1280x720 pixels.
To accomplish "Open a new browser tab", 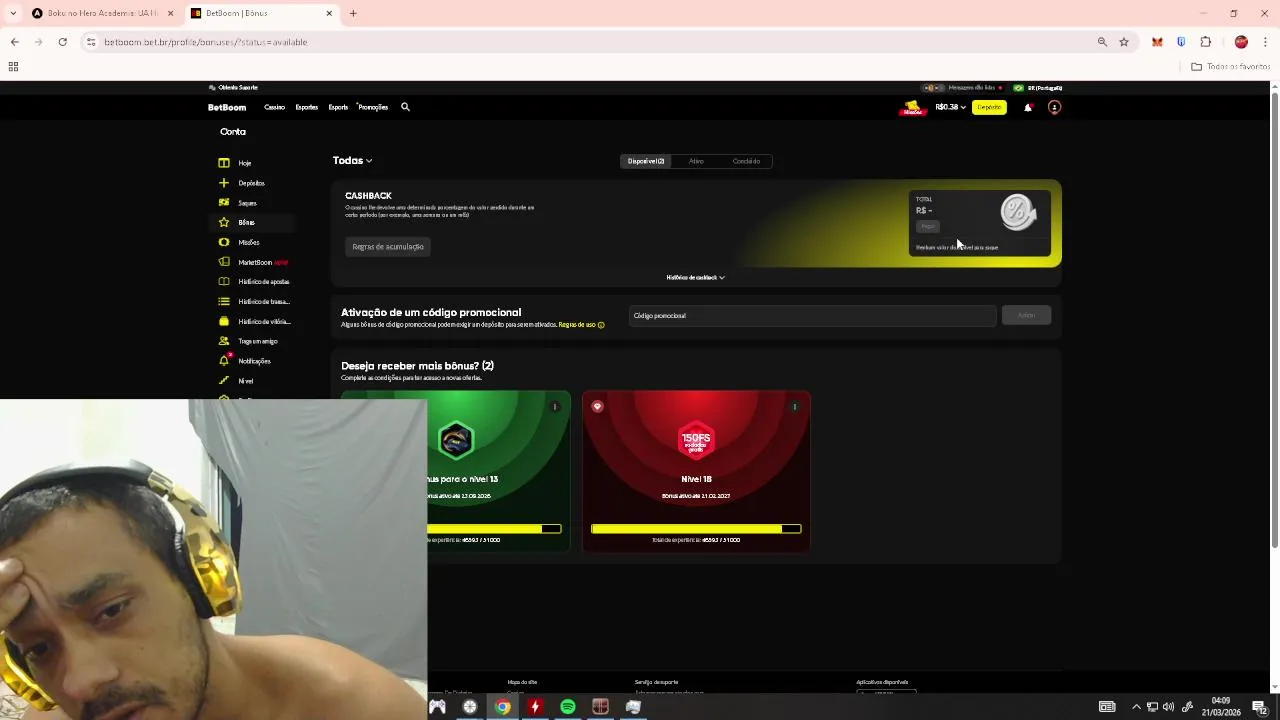I will pyautogui.click(x=353, y=13).
